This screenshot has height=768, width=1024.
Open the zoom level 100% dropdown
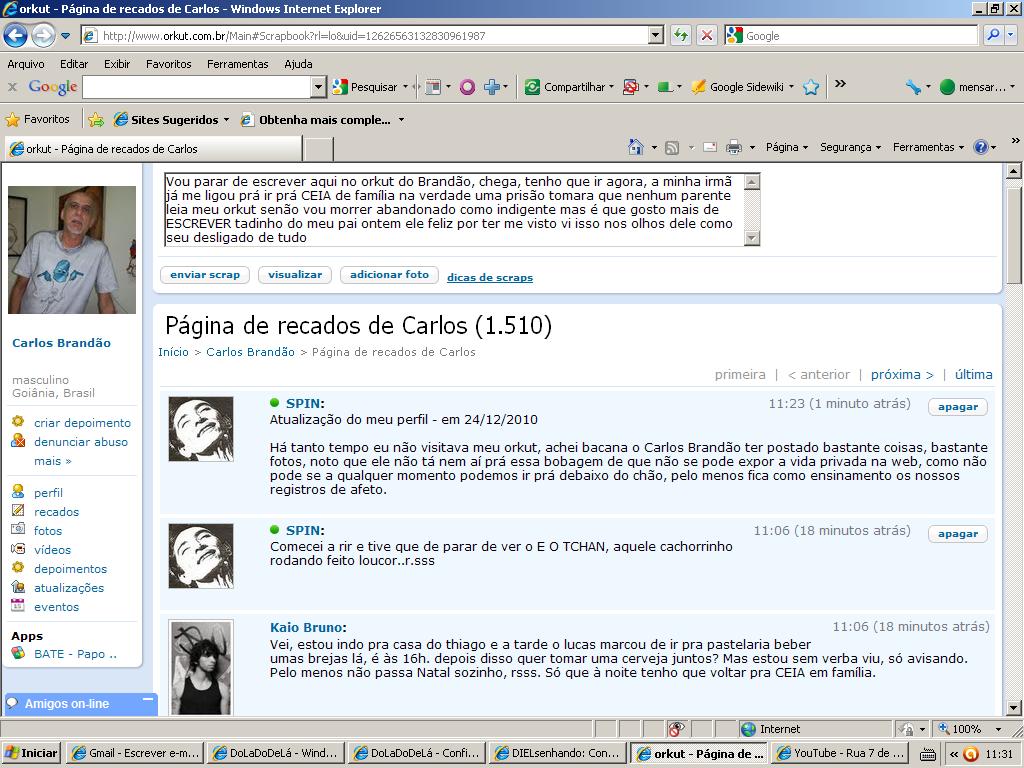coord(998,728)
